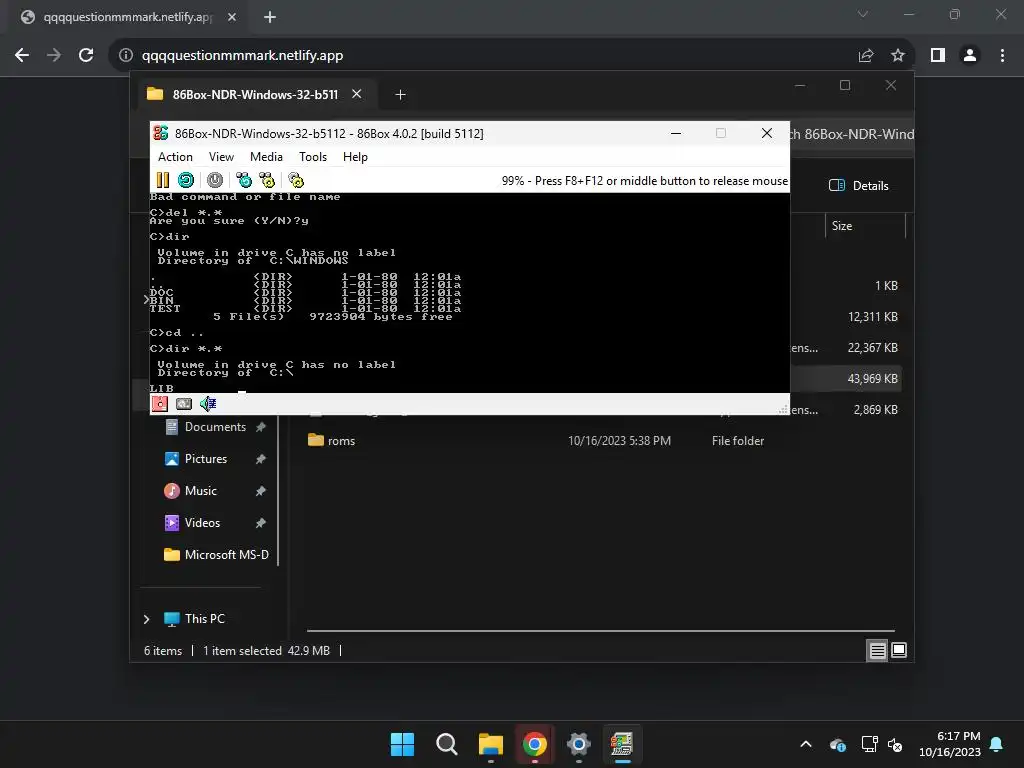View site information icon in address bar
This screenshot has width=1024, height=768.
point(125,56)
